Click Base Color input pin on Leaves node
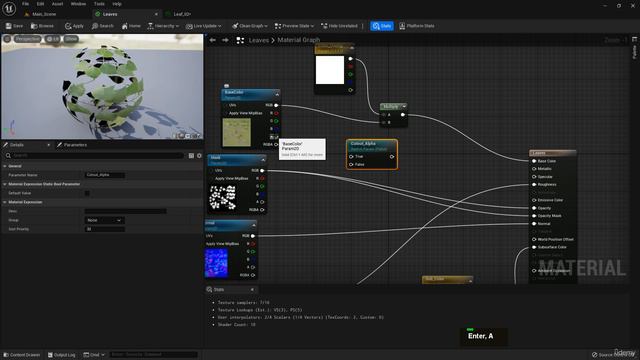 [534, 161]
